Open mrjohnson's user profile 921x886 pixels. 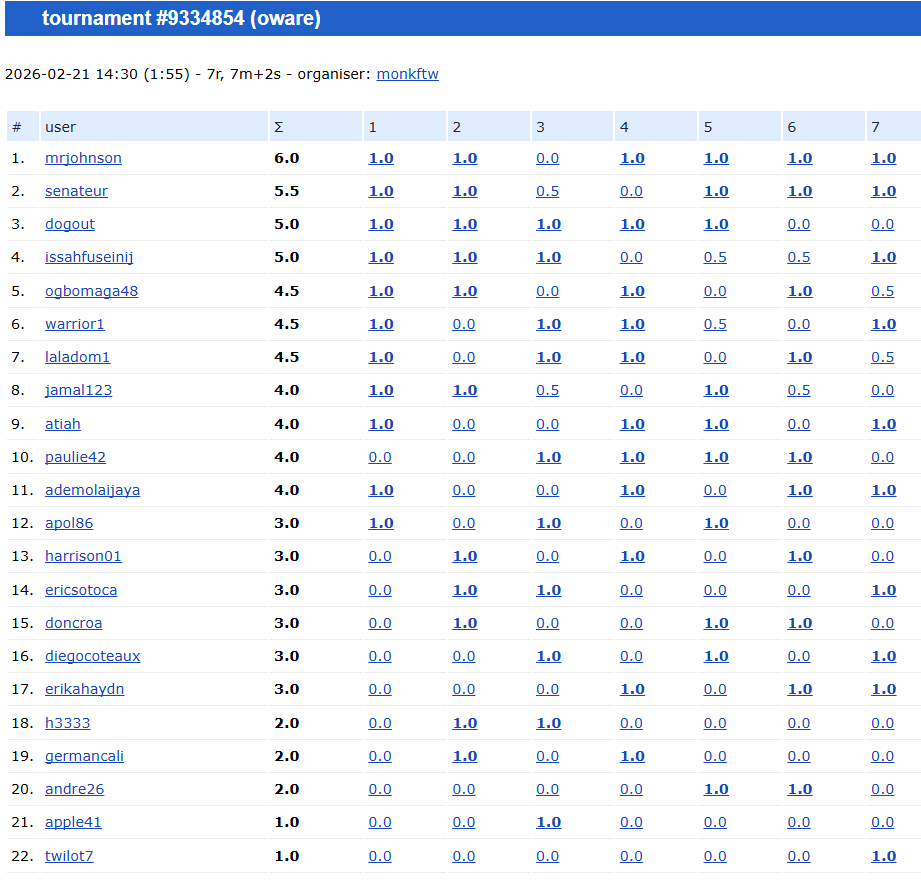tap(83, 158)
